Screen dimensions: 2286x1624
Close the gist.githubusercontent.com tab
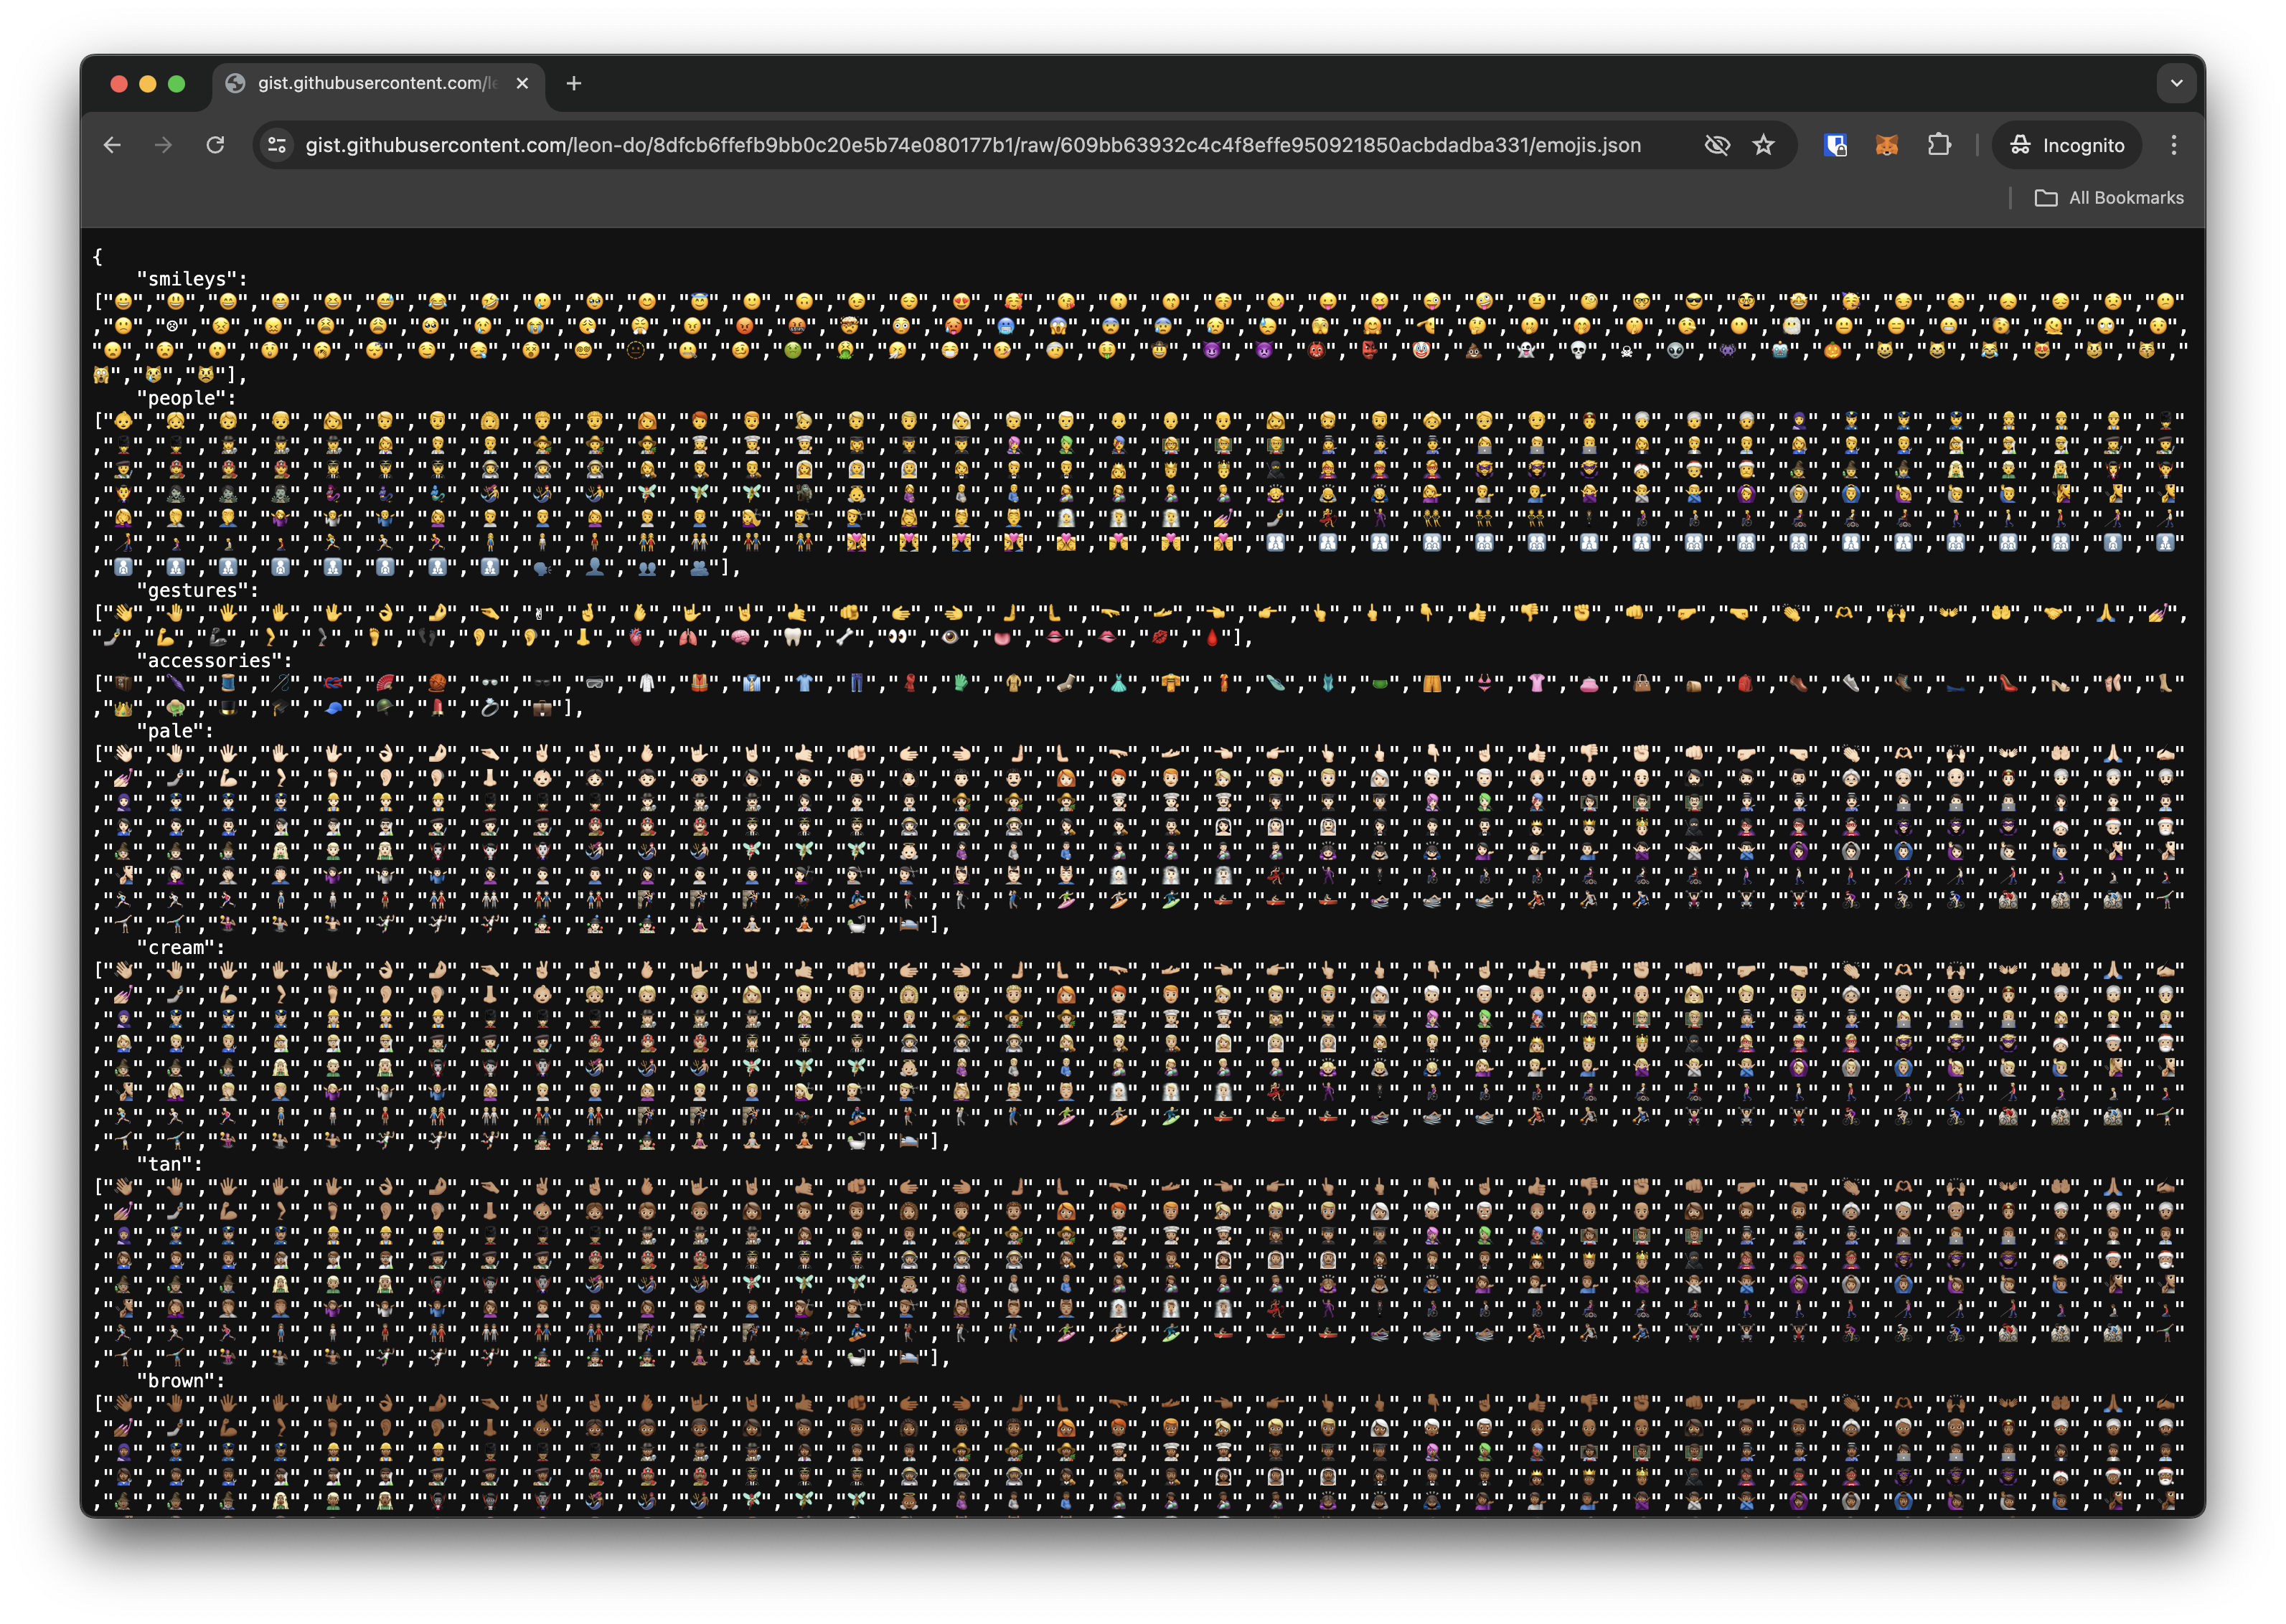(522, 83)
